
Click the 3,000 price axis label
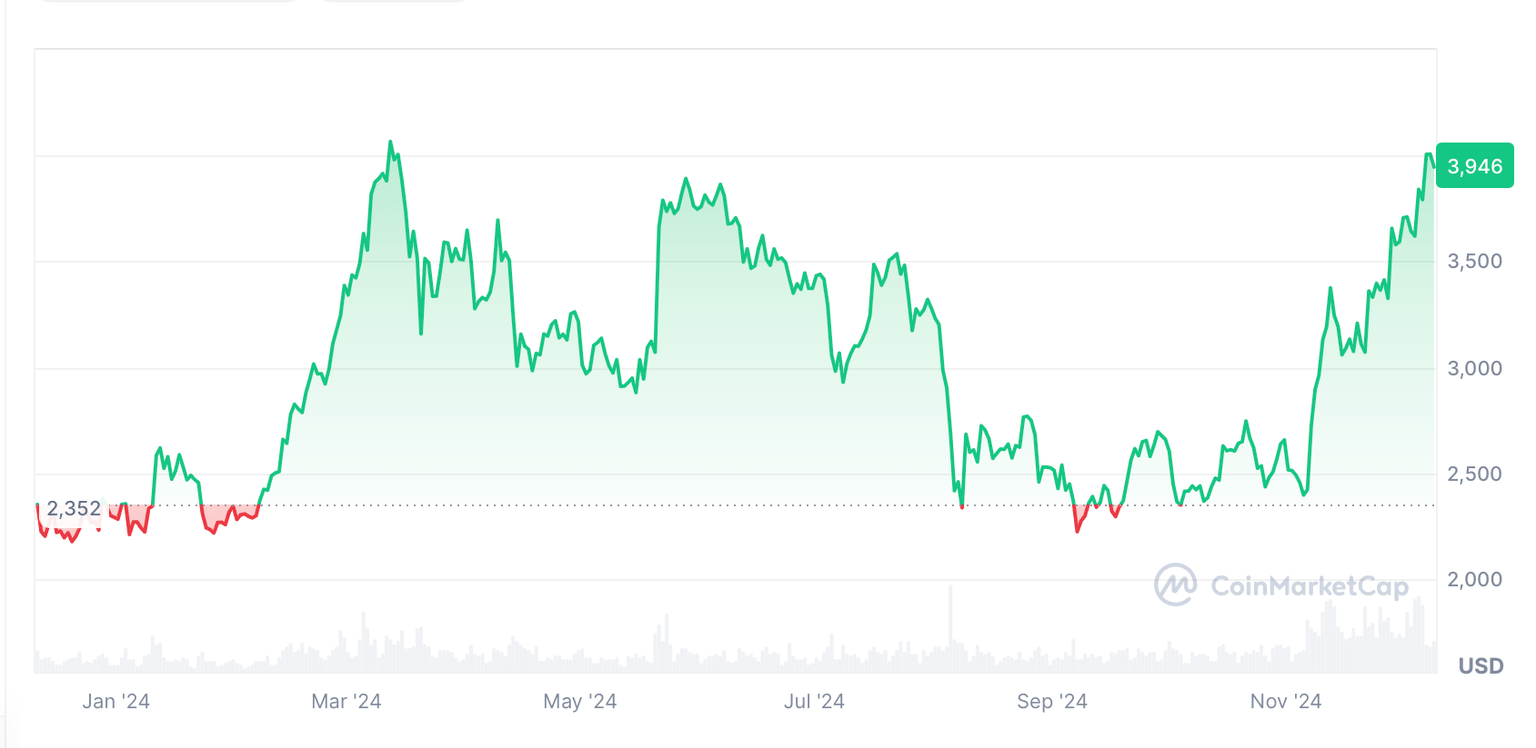point(1475,368)
